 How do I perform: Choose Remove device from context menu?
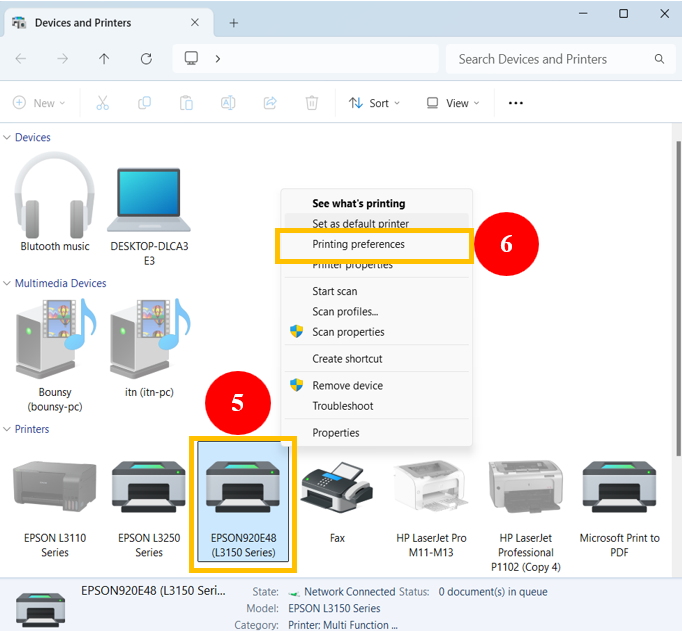click(347, 385)
